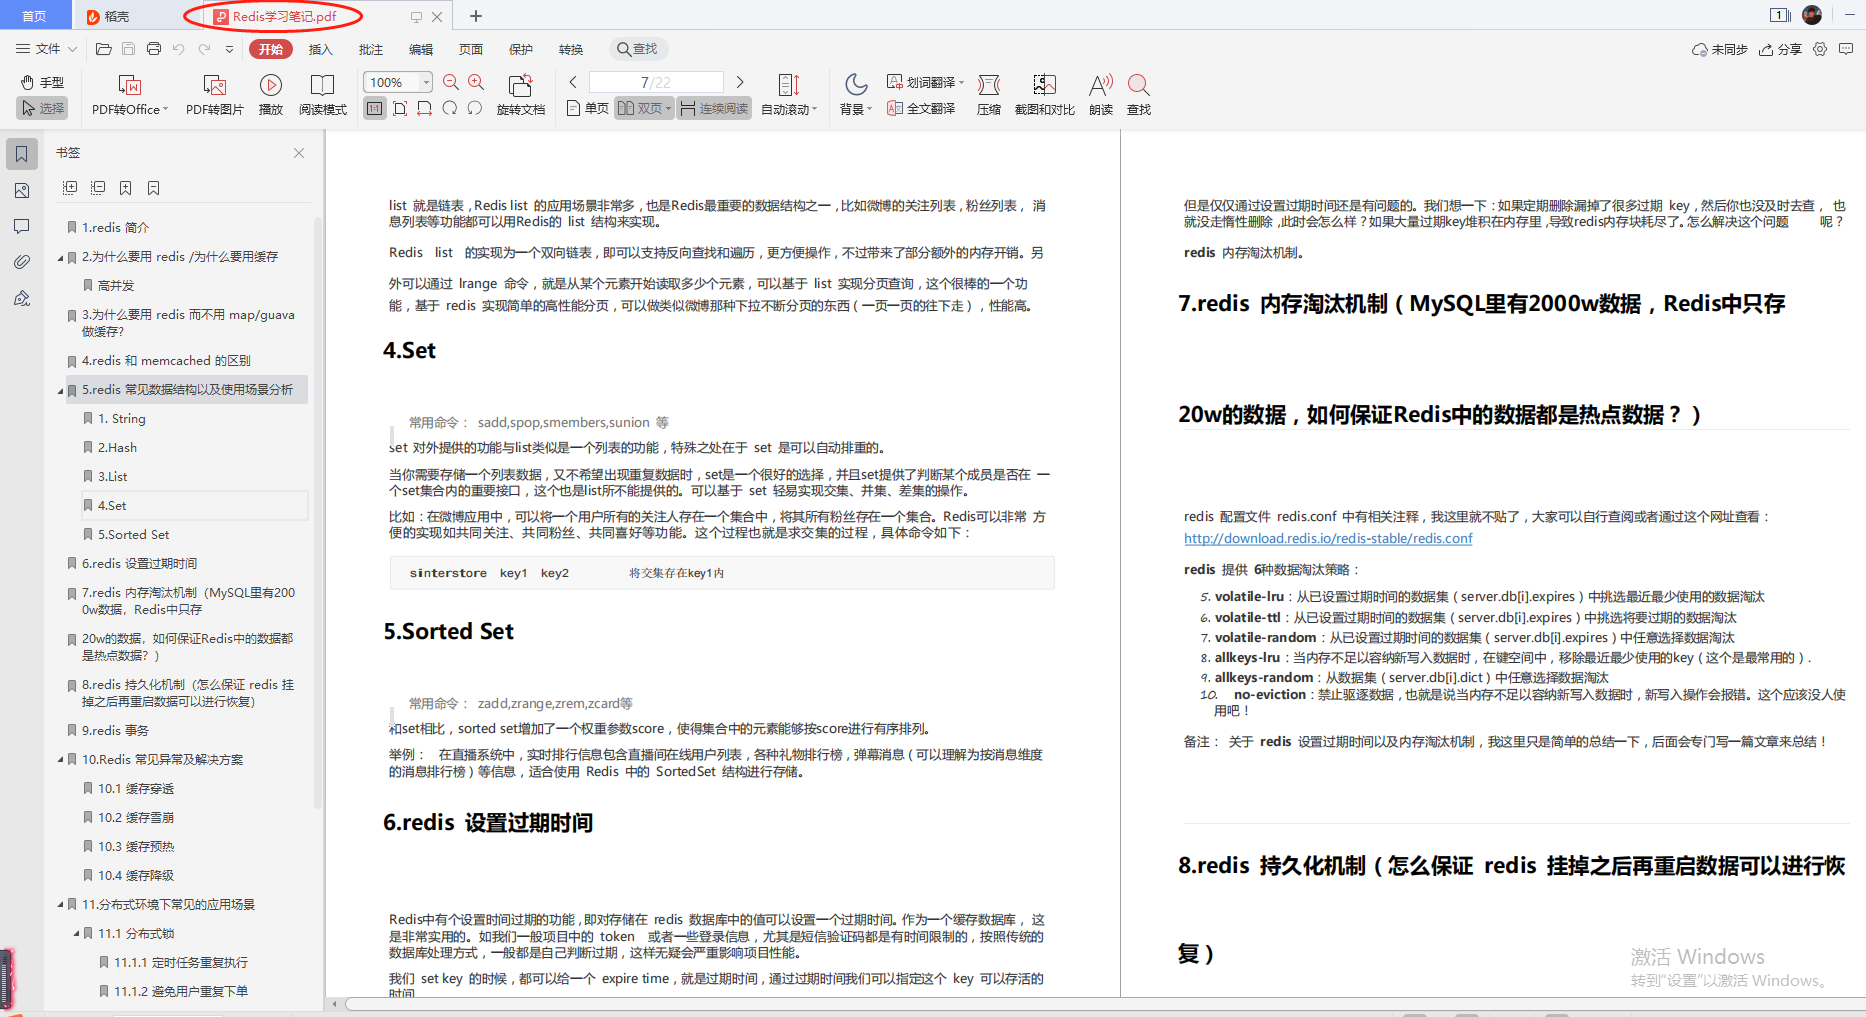This screenshot has width=1866, height=1017.
Task: Open a new tab with plus button
Action: (x=476, y=16)
